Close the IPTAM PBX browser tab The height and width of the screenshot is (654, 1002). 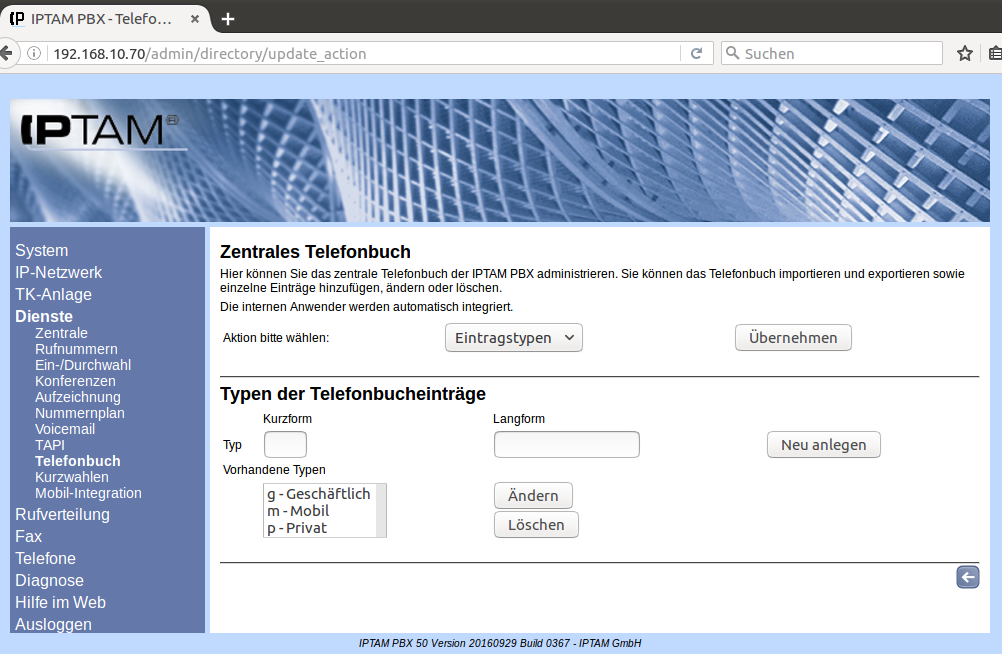(198, 19)
